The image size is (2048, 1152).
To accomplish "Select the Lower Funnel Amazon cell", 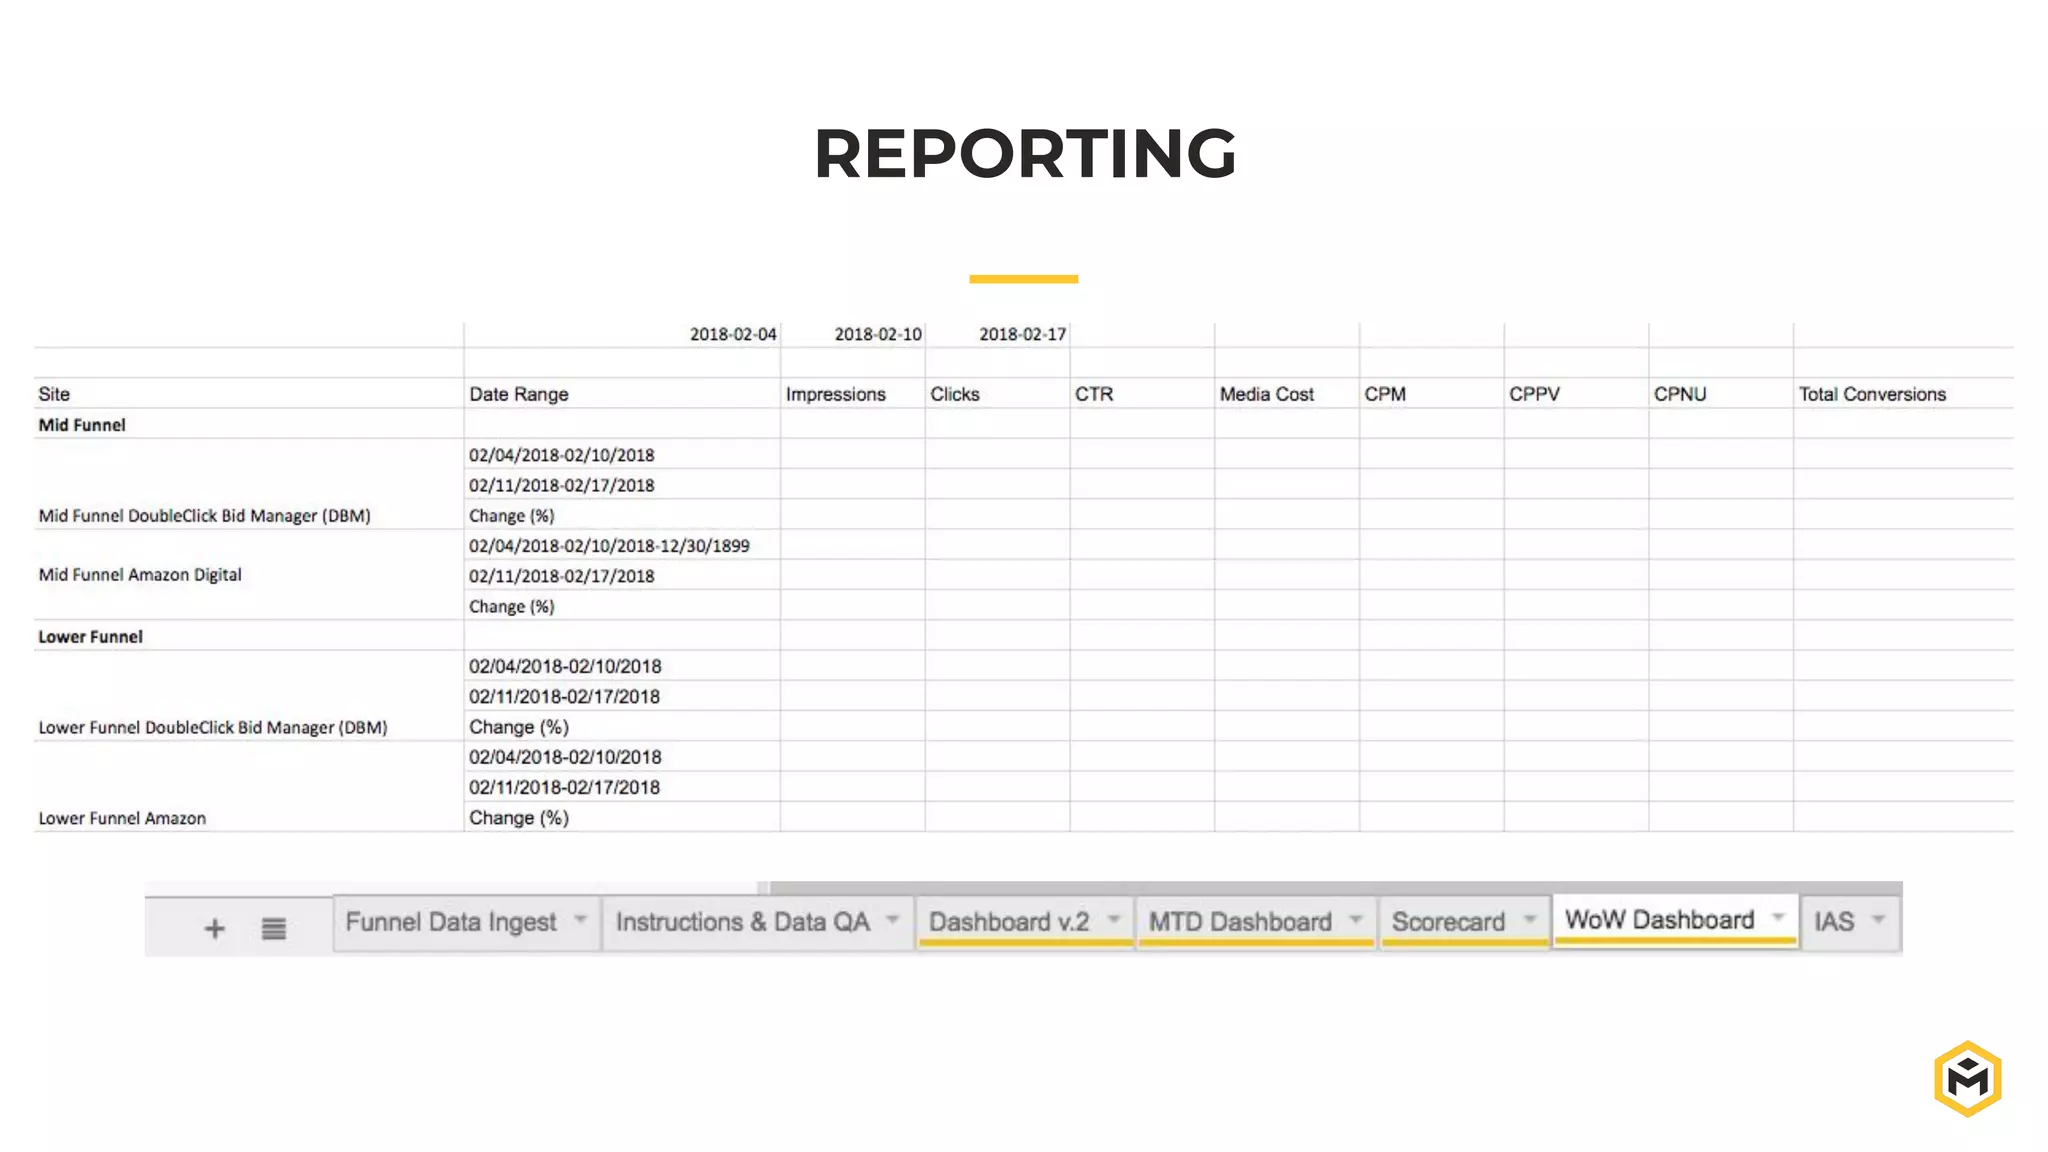I will pyautogui.click(x=249, y=787).
